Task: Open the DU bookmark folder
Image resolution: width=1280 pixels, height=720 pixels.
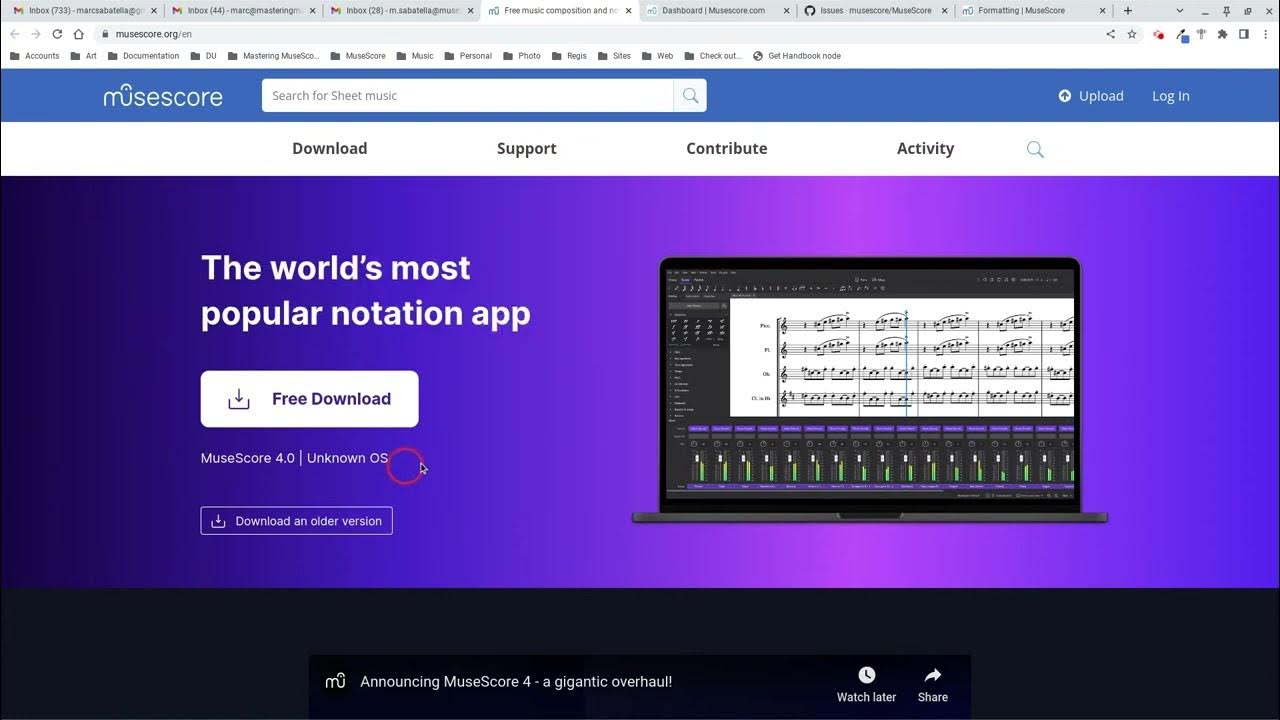Action: coord(202,56)
